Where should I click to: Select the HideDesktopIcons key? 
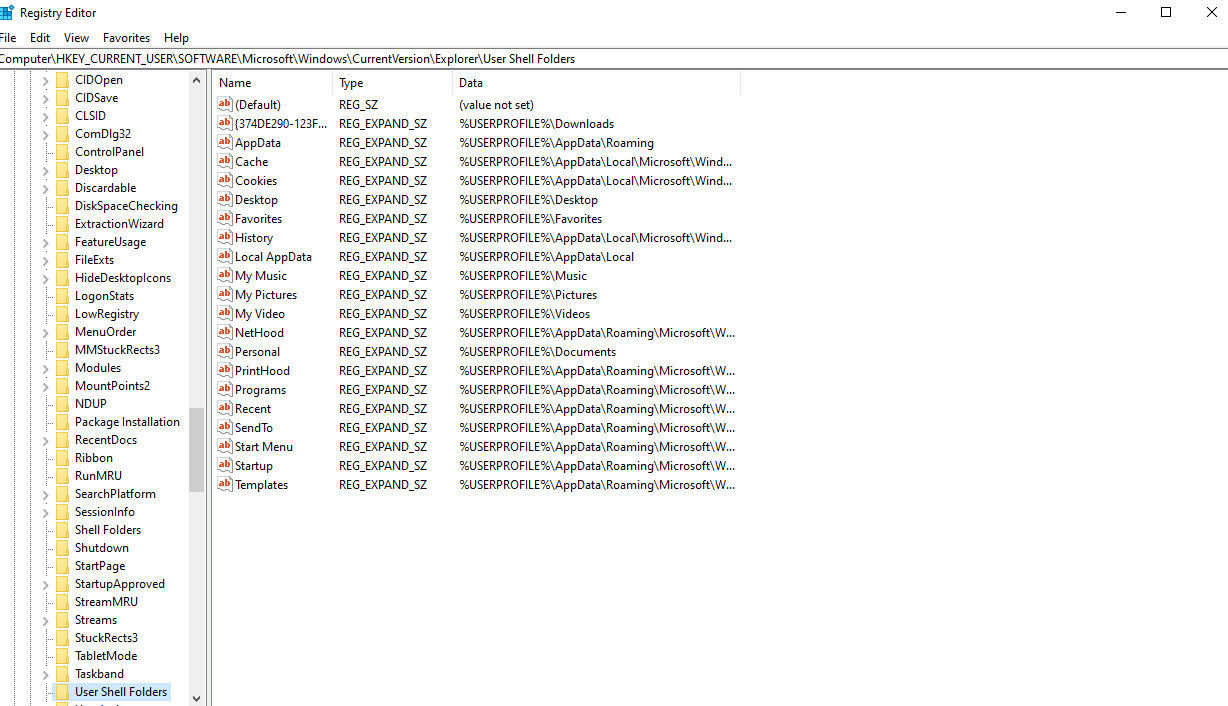122,278
